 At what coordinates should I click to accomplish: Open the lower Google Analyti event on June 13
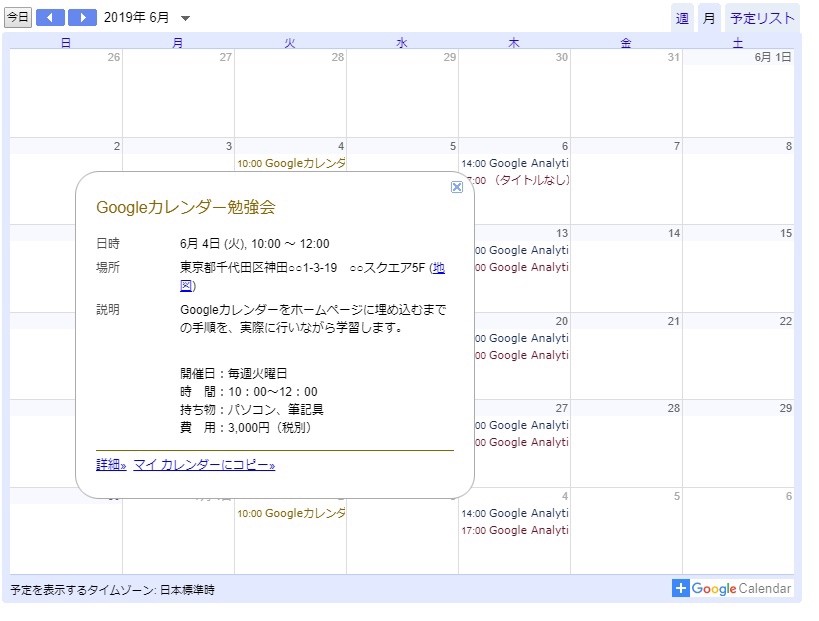522,267
